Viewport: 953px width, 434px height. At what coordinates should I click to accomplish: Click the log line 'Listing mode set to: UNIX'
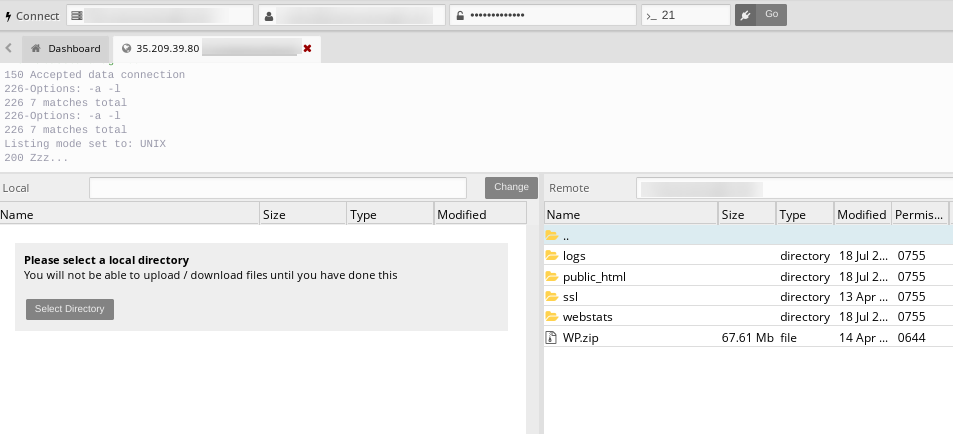point(85,144)
